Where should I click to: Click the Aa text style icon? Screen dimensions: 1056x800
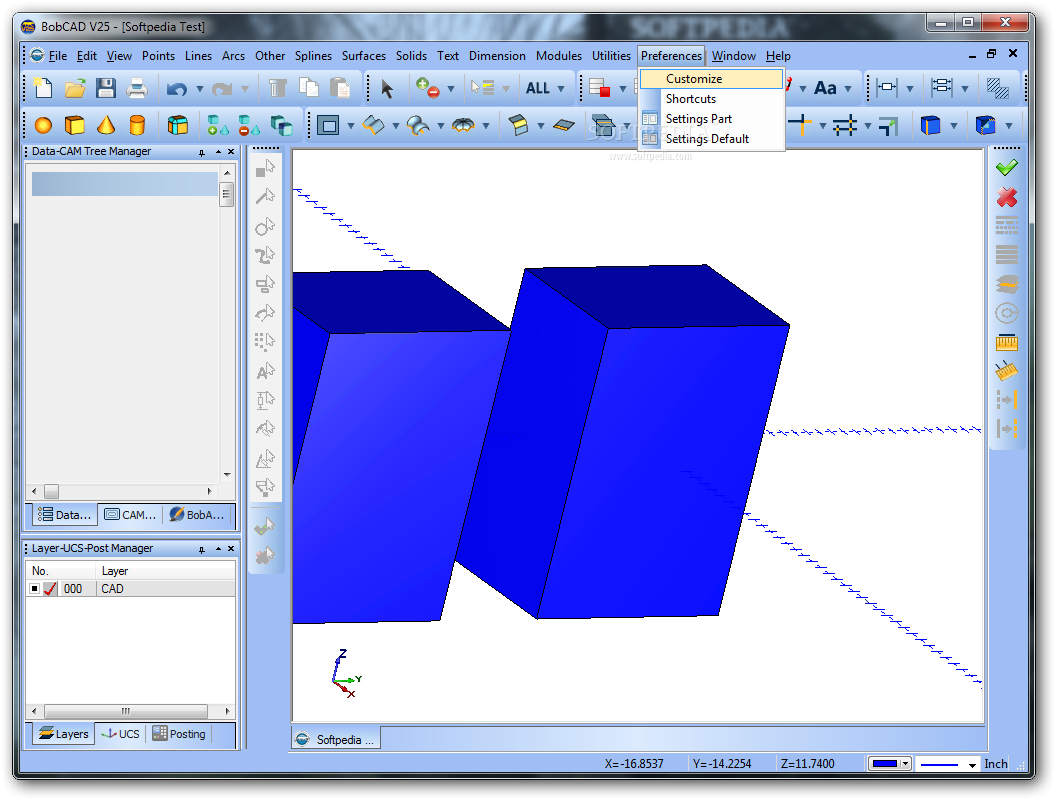point(825,88)
